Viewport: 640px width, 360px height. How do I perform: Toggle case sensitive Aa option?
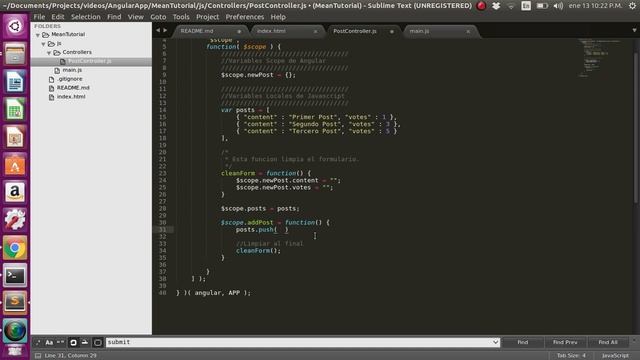49,342
